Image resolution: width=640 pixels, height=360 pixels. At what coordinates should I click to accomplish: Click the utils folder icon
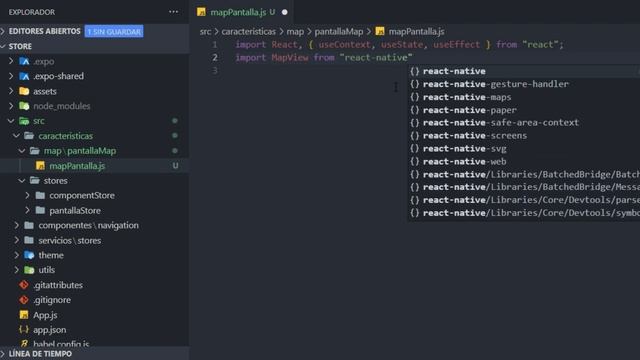(x=29, y=270)
